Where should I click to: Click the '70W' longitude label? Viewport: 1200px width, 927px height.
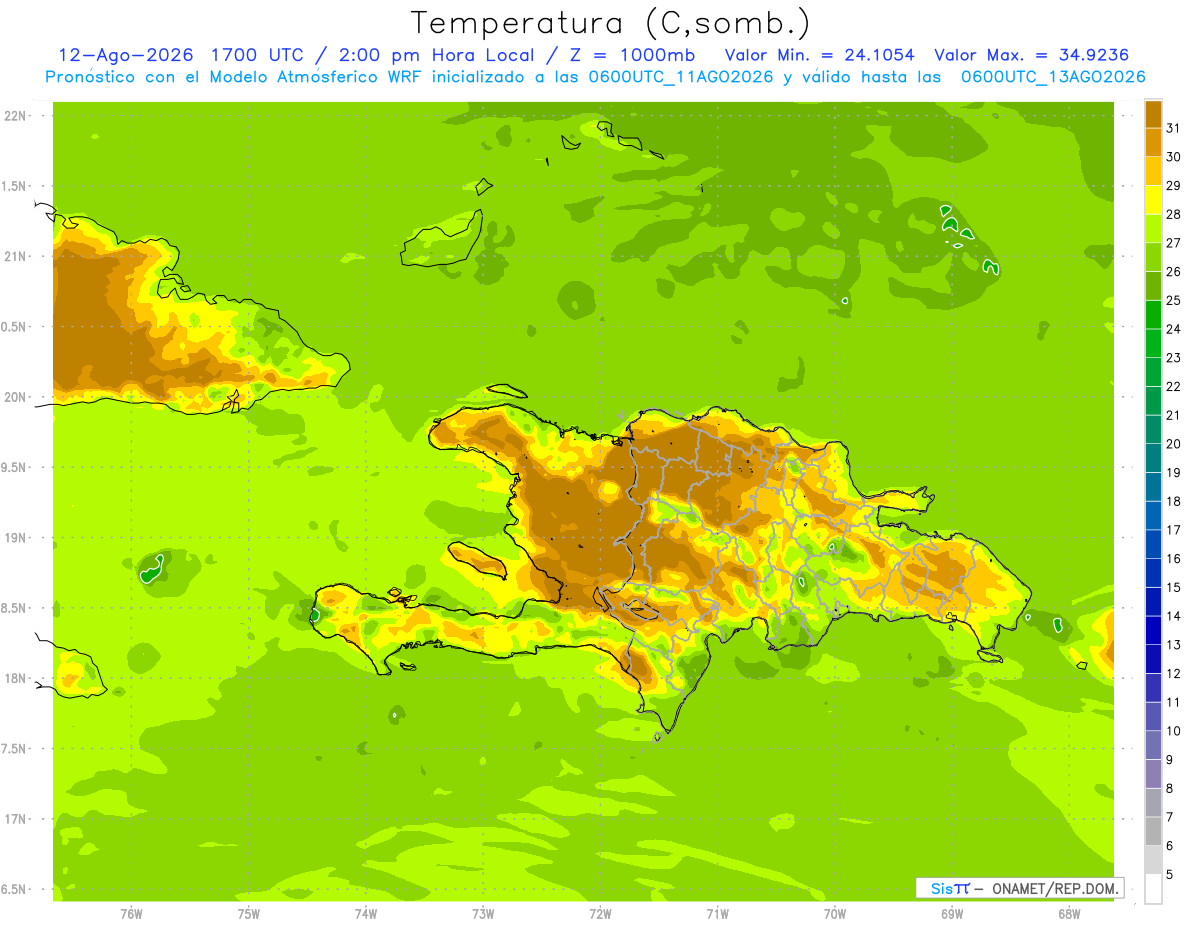click(x=834, y=914)
